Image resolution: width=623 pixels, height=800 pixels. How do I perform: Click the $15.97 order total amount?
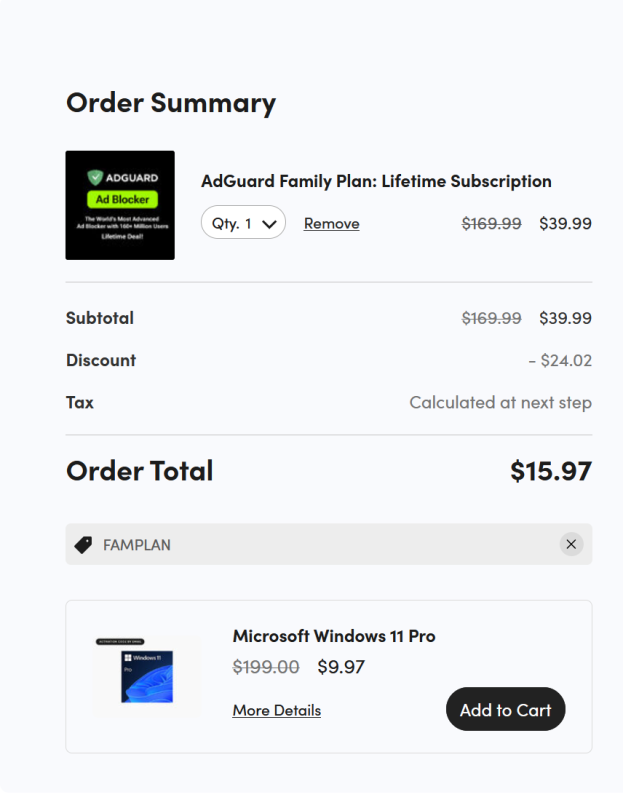[550, 471]
